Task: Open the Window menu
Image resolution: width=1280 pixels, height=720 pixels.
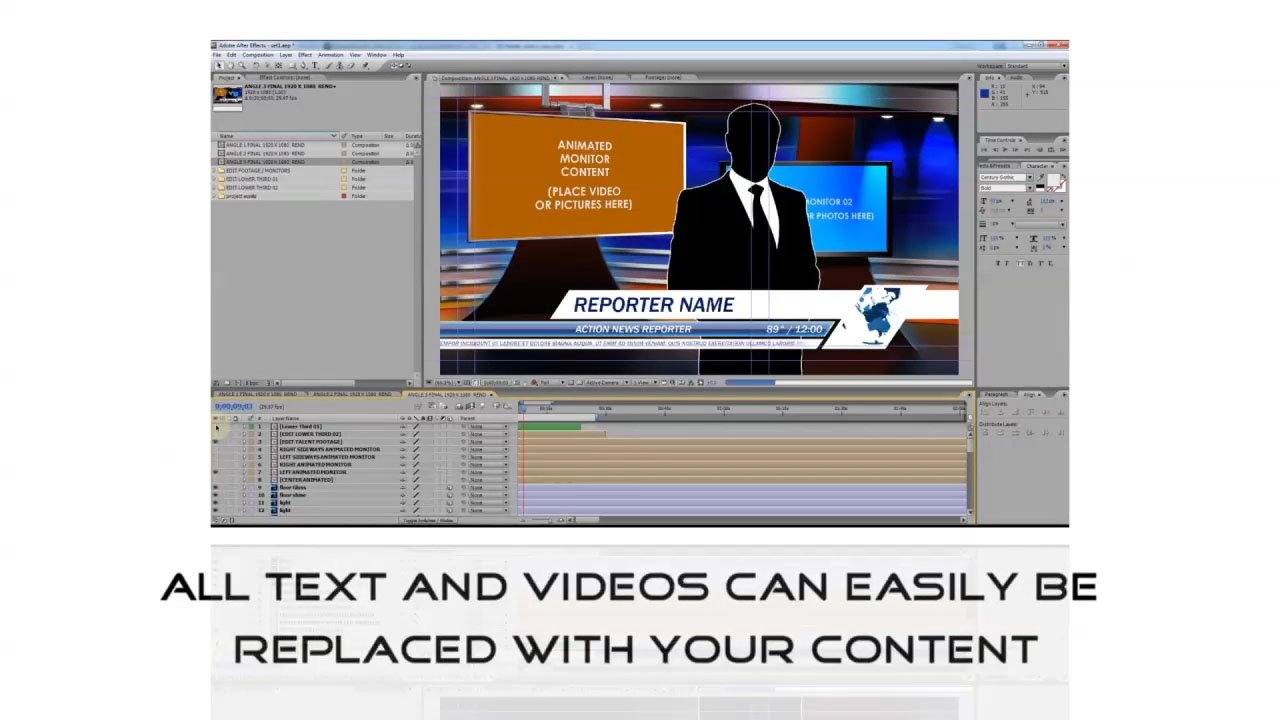Action: [x=377, y=55]
